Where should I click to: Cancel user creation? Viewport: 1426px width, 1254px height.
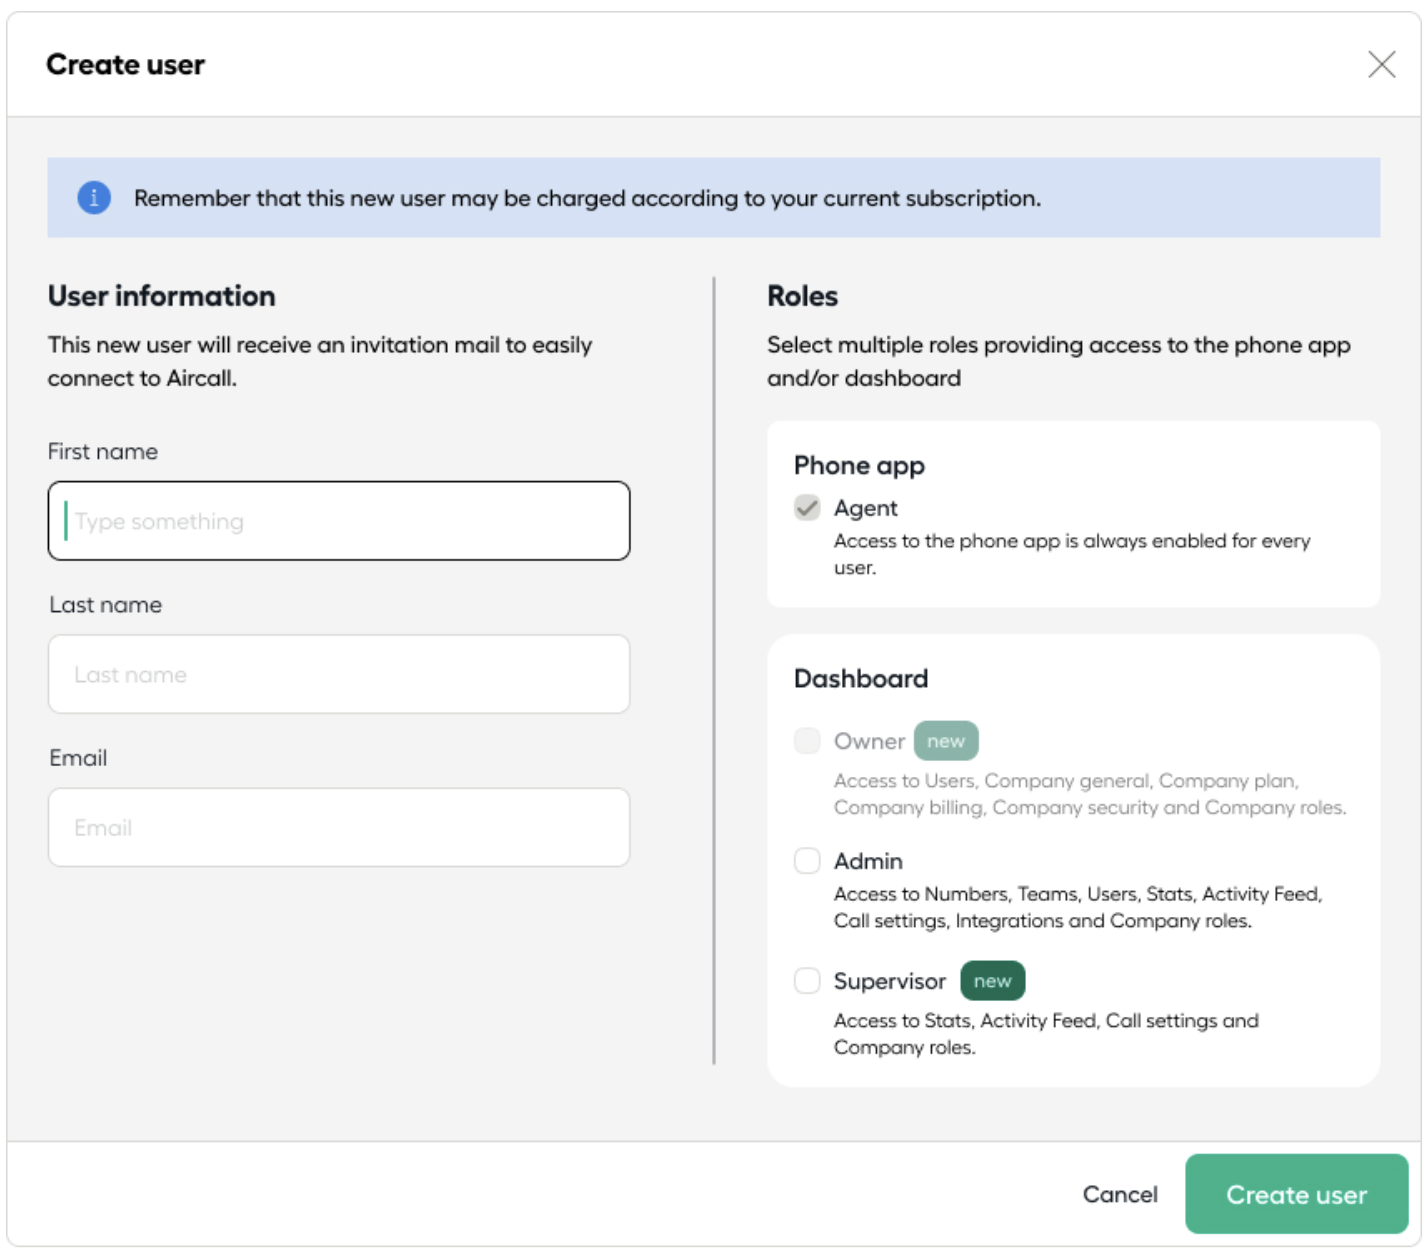coord(1120,1194)
